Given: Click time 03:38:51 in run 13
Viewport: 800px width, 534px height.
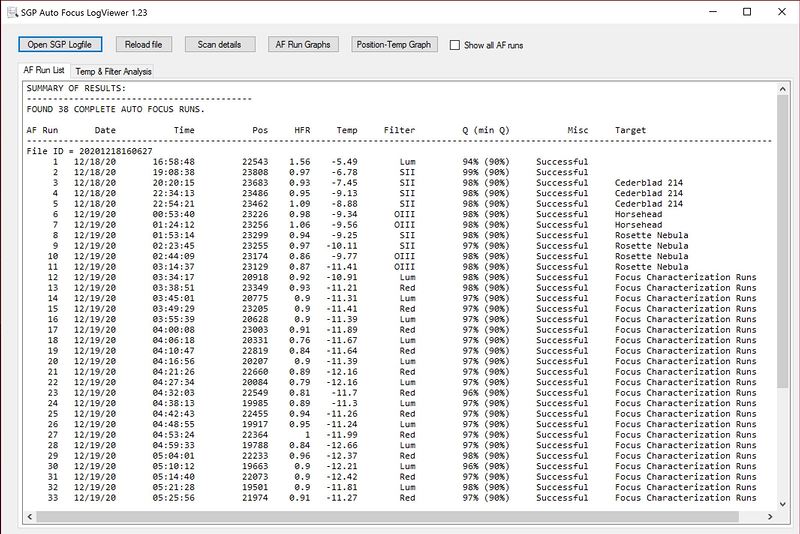Looking at the screenshot, I should [x=173, y=288].
